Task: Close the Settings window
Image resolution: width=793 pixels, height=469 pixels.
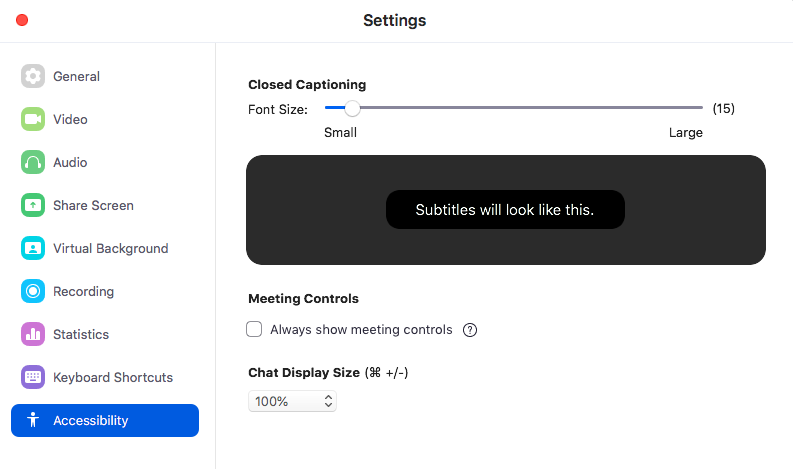Action: (22, 20)
